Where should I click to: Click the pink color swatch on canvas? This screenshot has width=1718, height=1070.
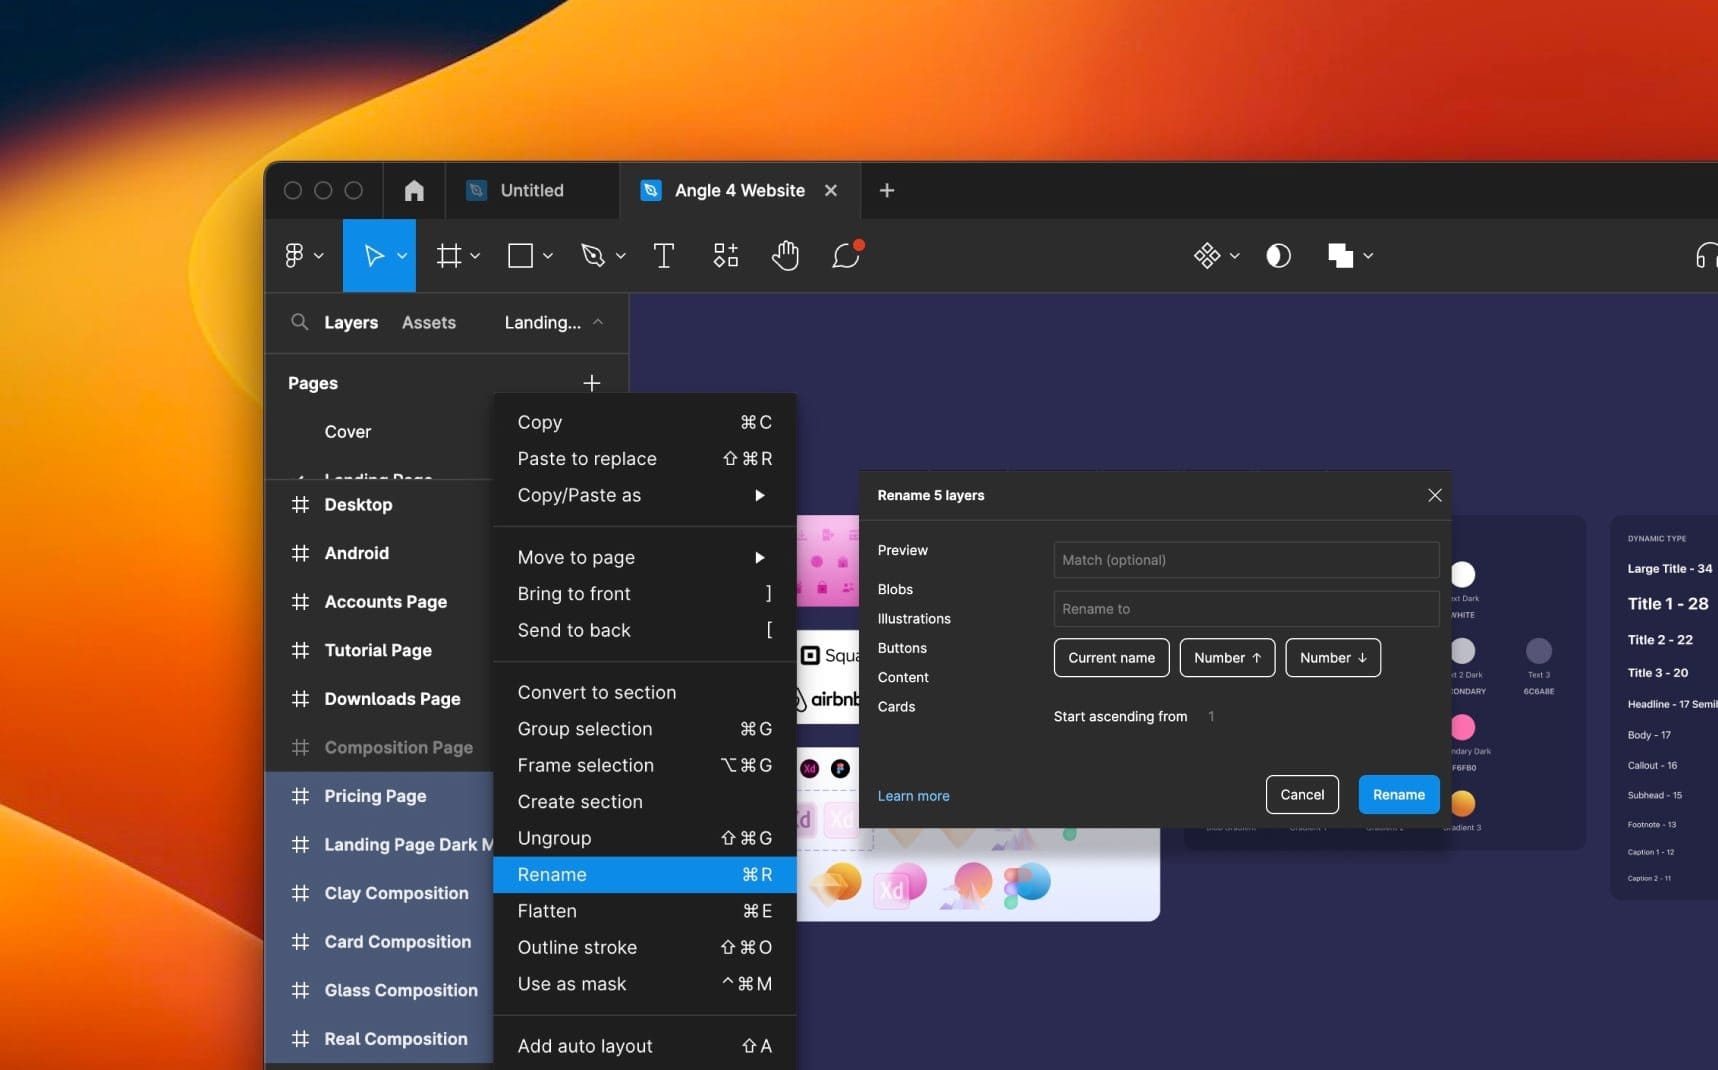tap(1462, 726)
